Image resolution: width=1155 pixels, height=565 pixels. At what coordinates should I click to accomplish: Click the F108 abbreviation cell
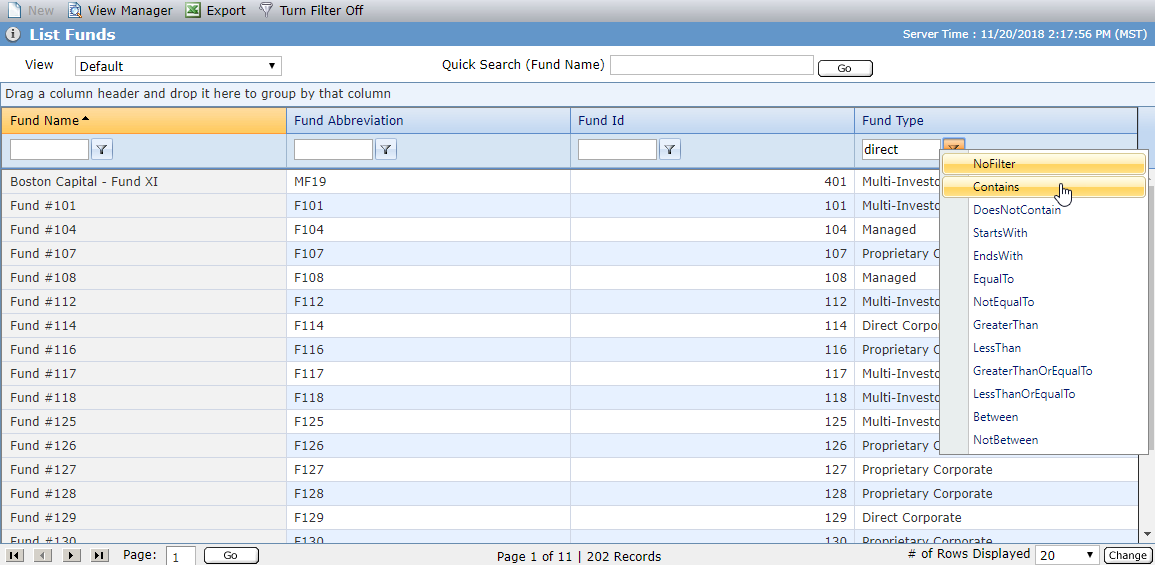point(428,278)
